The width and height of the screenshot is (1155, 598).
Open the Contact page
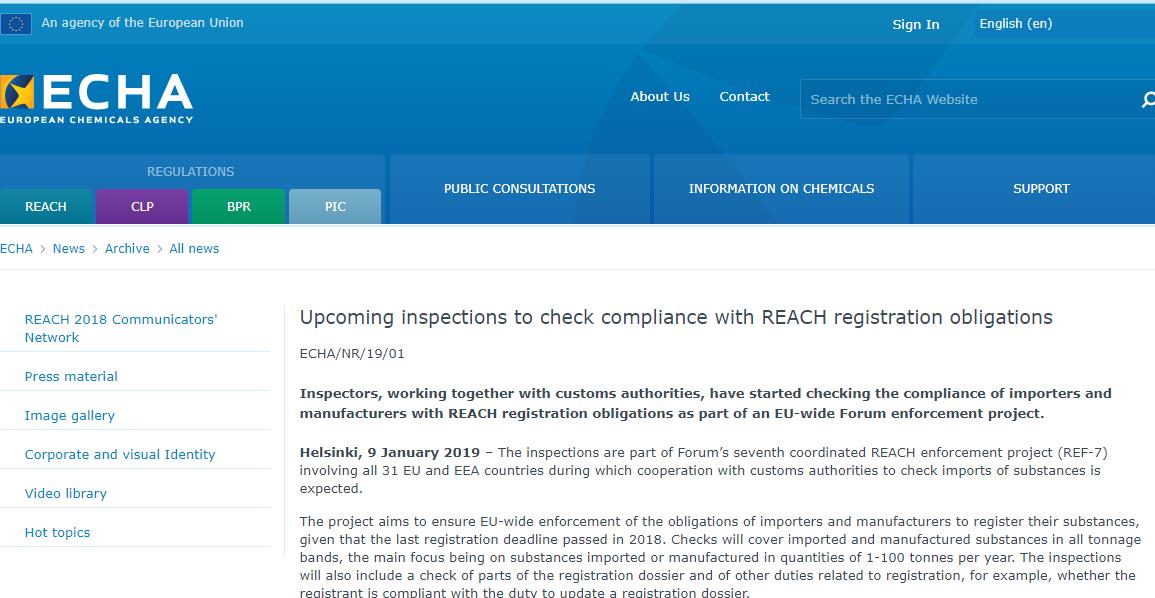tap(744, 97)
